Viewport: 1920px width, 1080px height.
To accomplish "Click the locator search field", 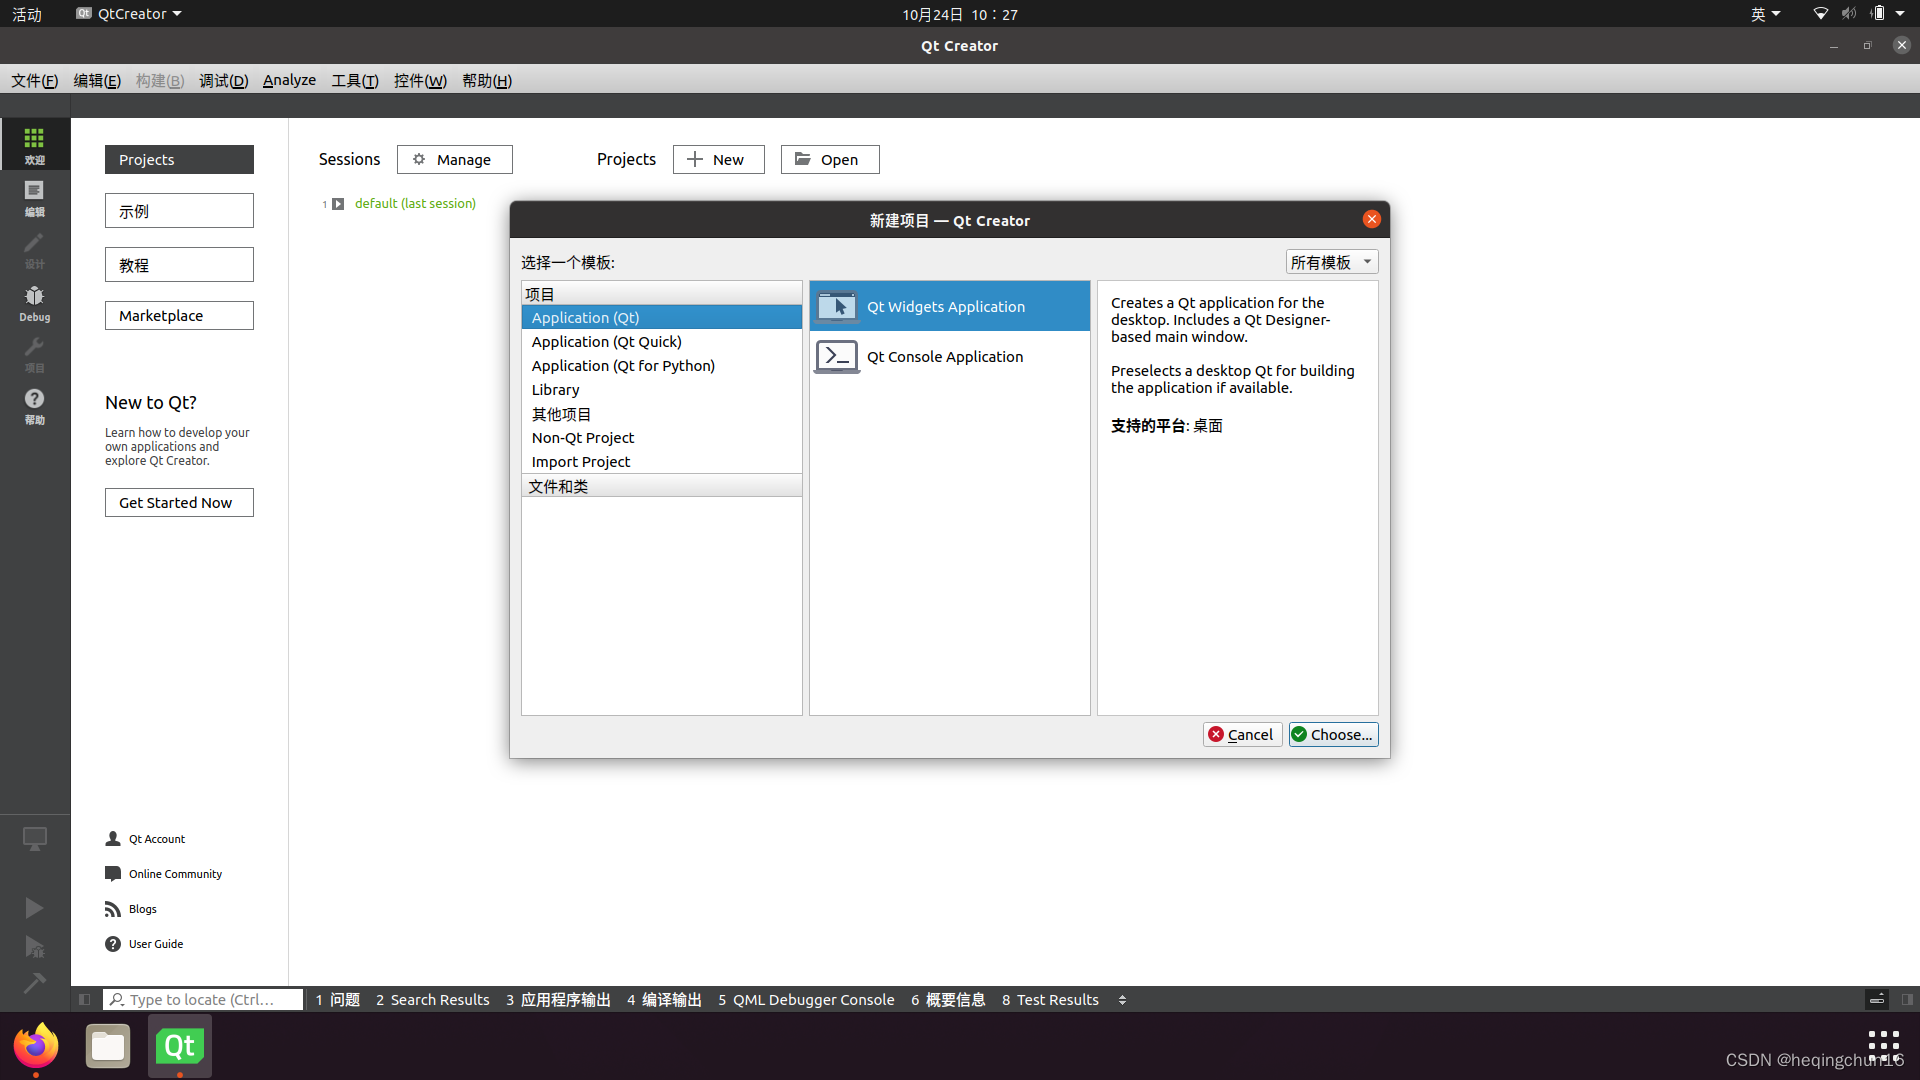I will click(x=203, y=999).
